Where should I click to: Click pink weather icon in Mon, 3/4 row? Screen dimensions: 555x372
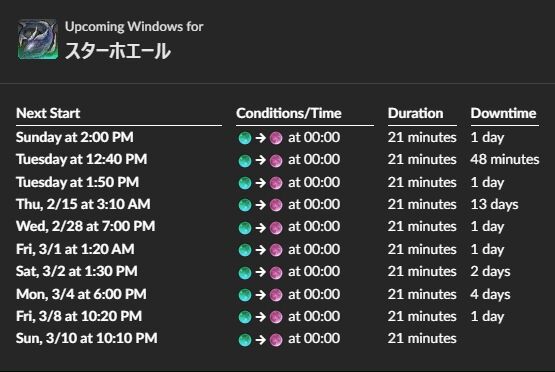[x=276, y=295]
